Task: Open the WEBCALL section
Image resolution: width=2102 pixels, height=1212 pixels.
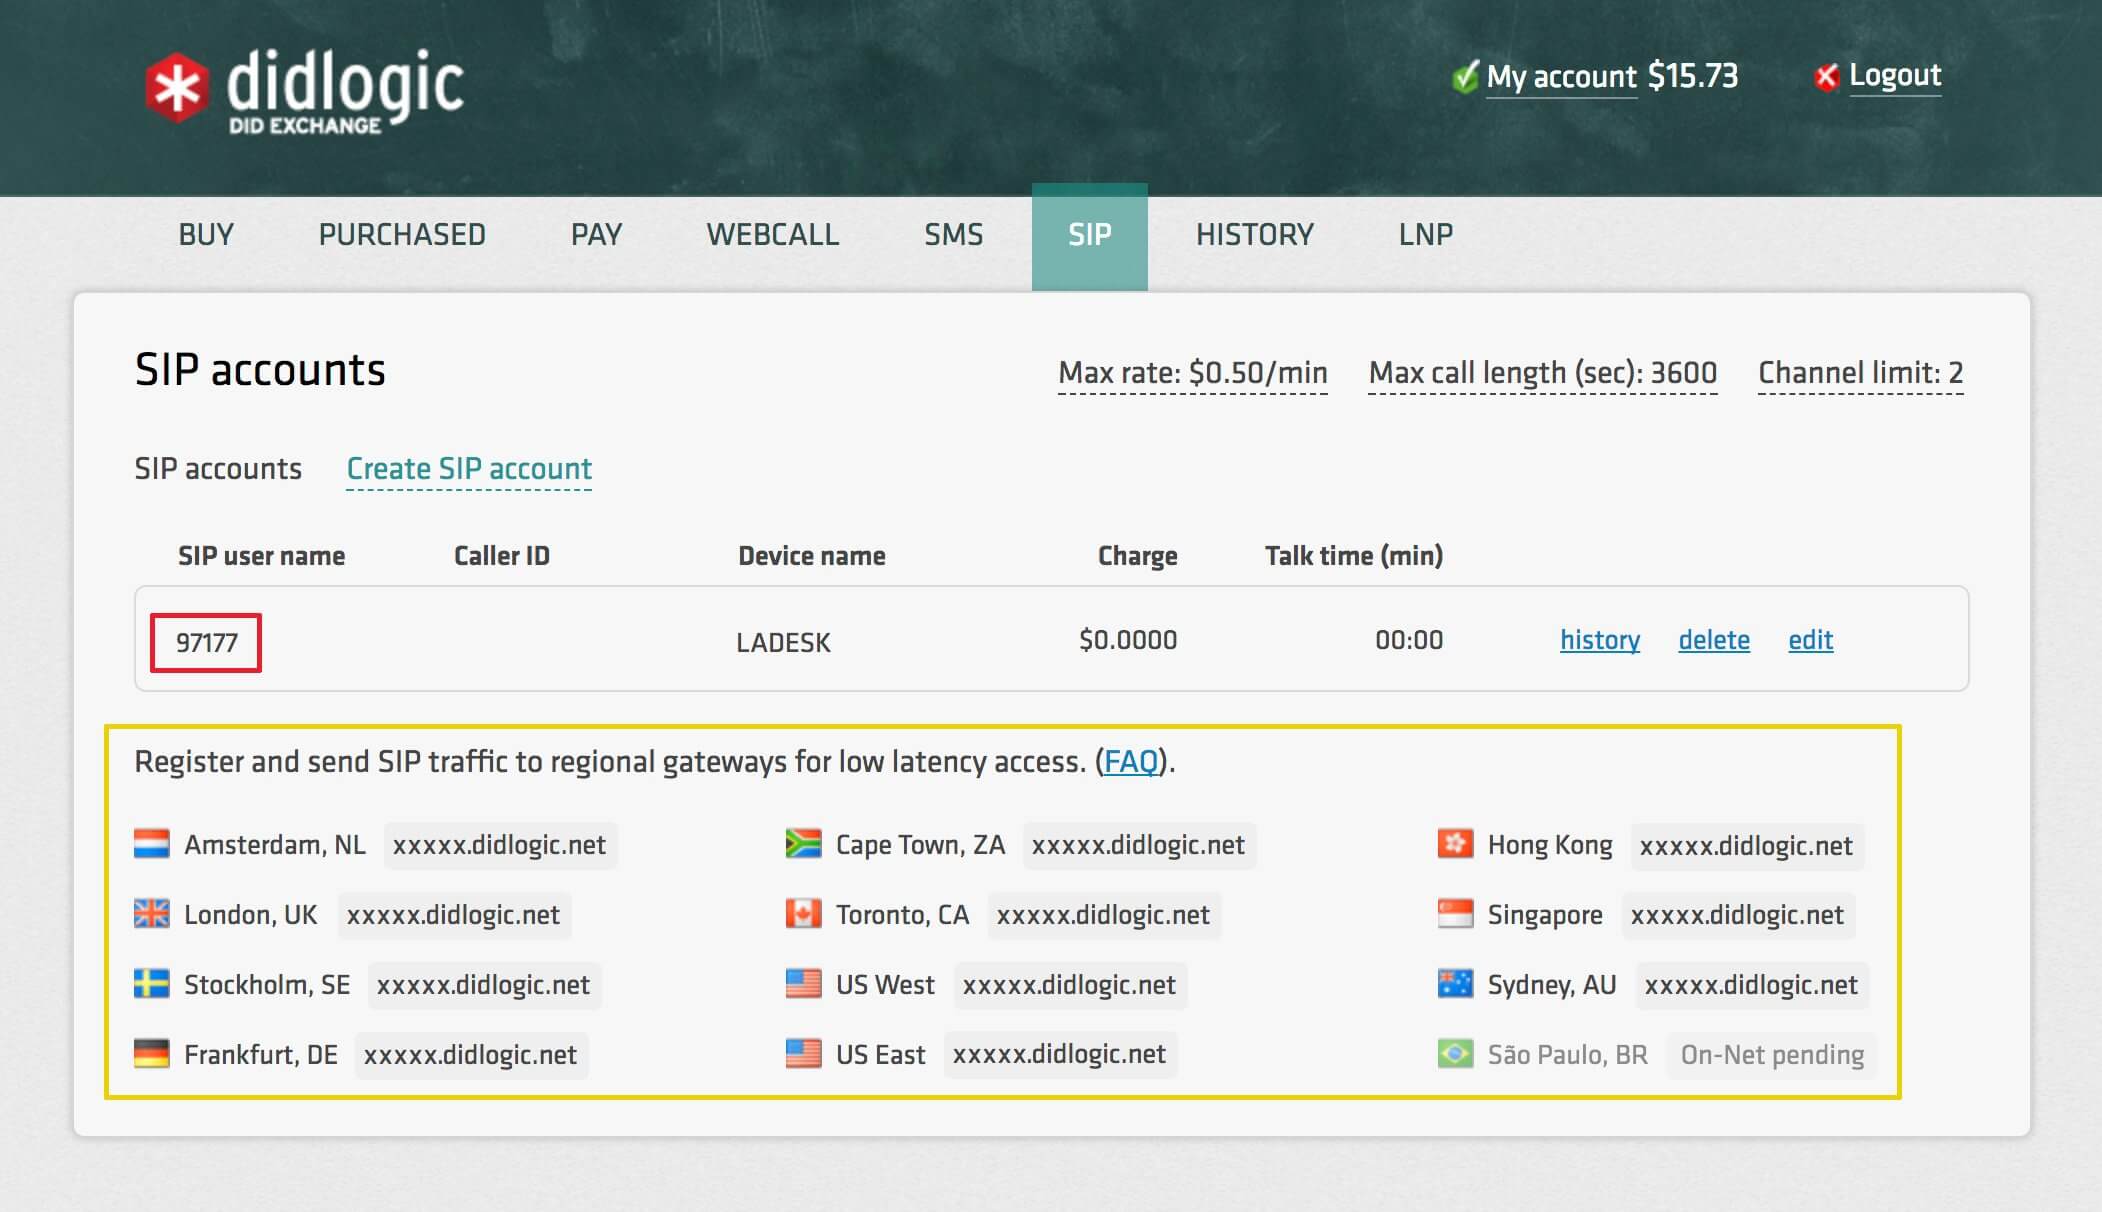Action: pos(773,234)
